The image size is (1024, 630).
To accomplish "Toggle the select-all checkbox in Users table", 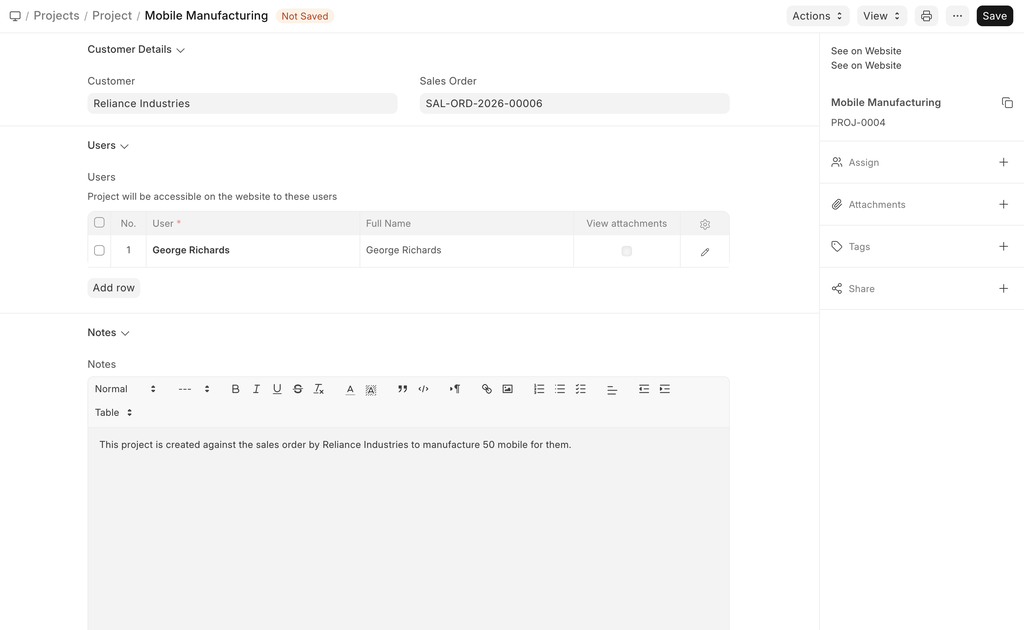I will (99, 223).
